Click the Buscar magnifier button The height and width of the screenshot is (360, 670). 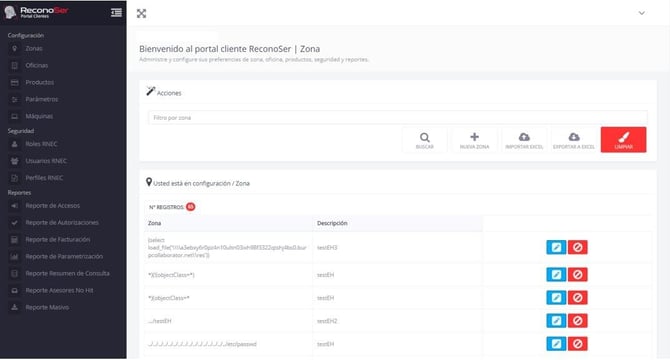[x=424, y=140]
